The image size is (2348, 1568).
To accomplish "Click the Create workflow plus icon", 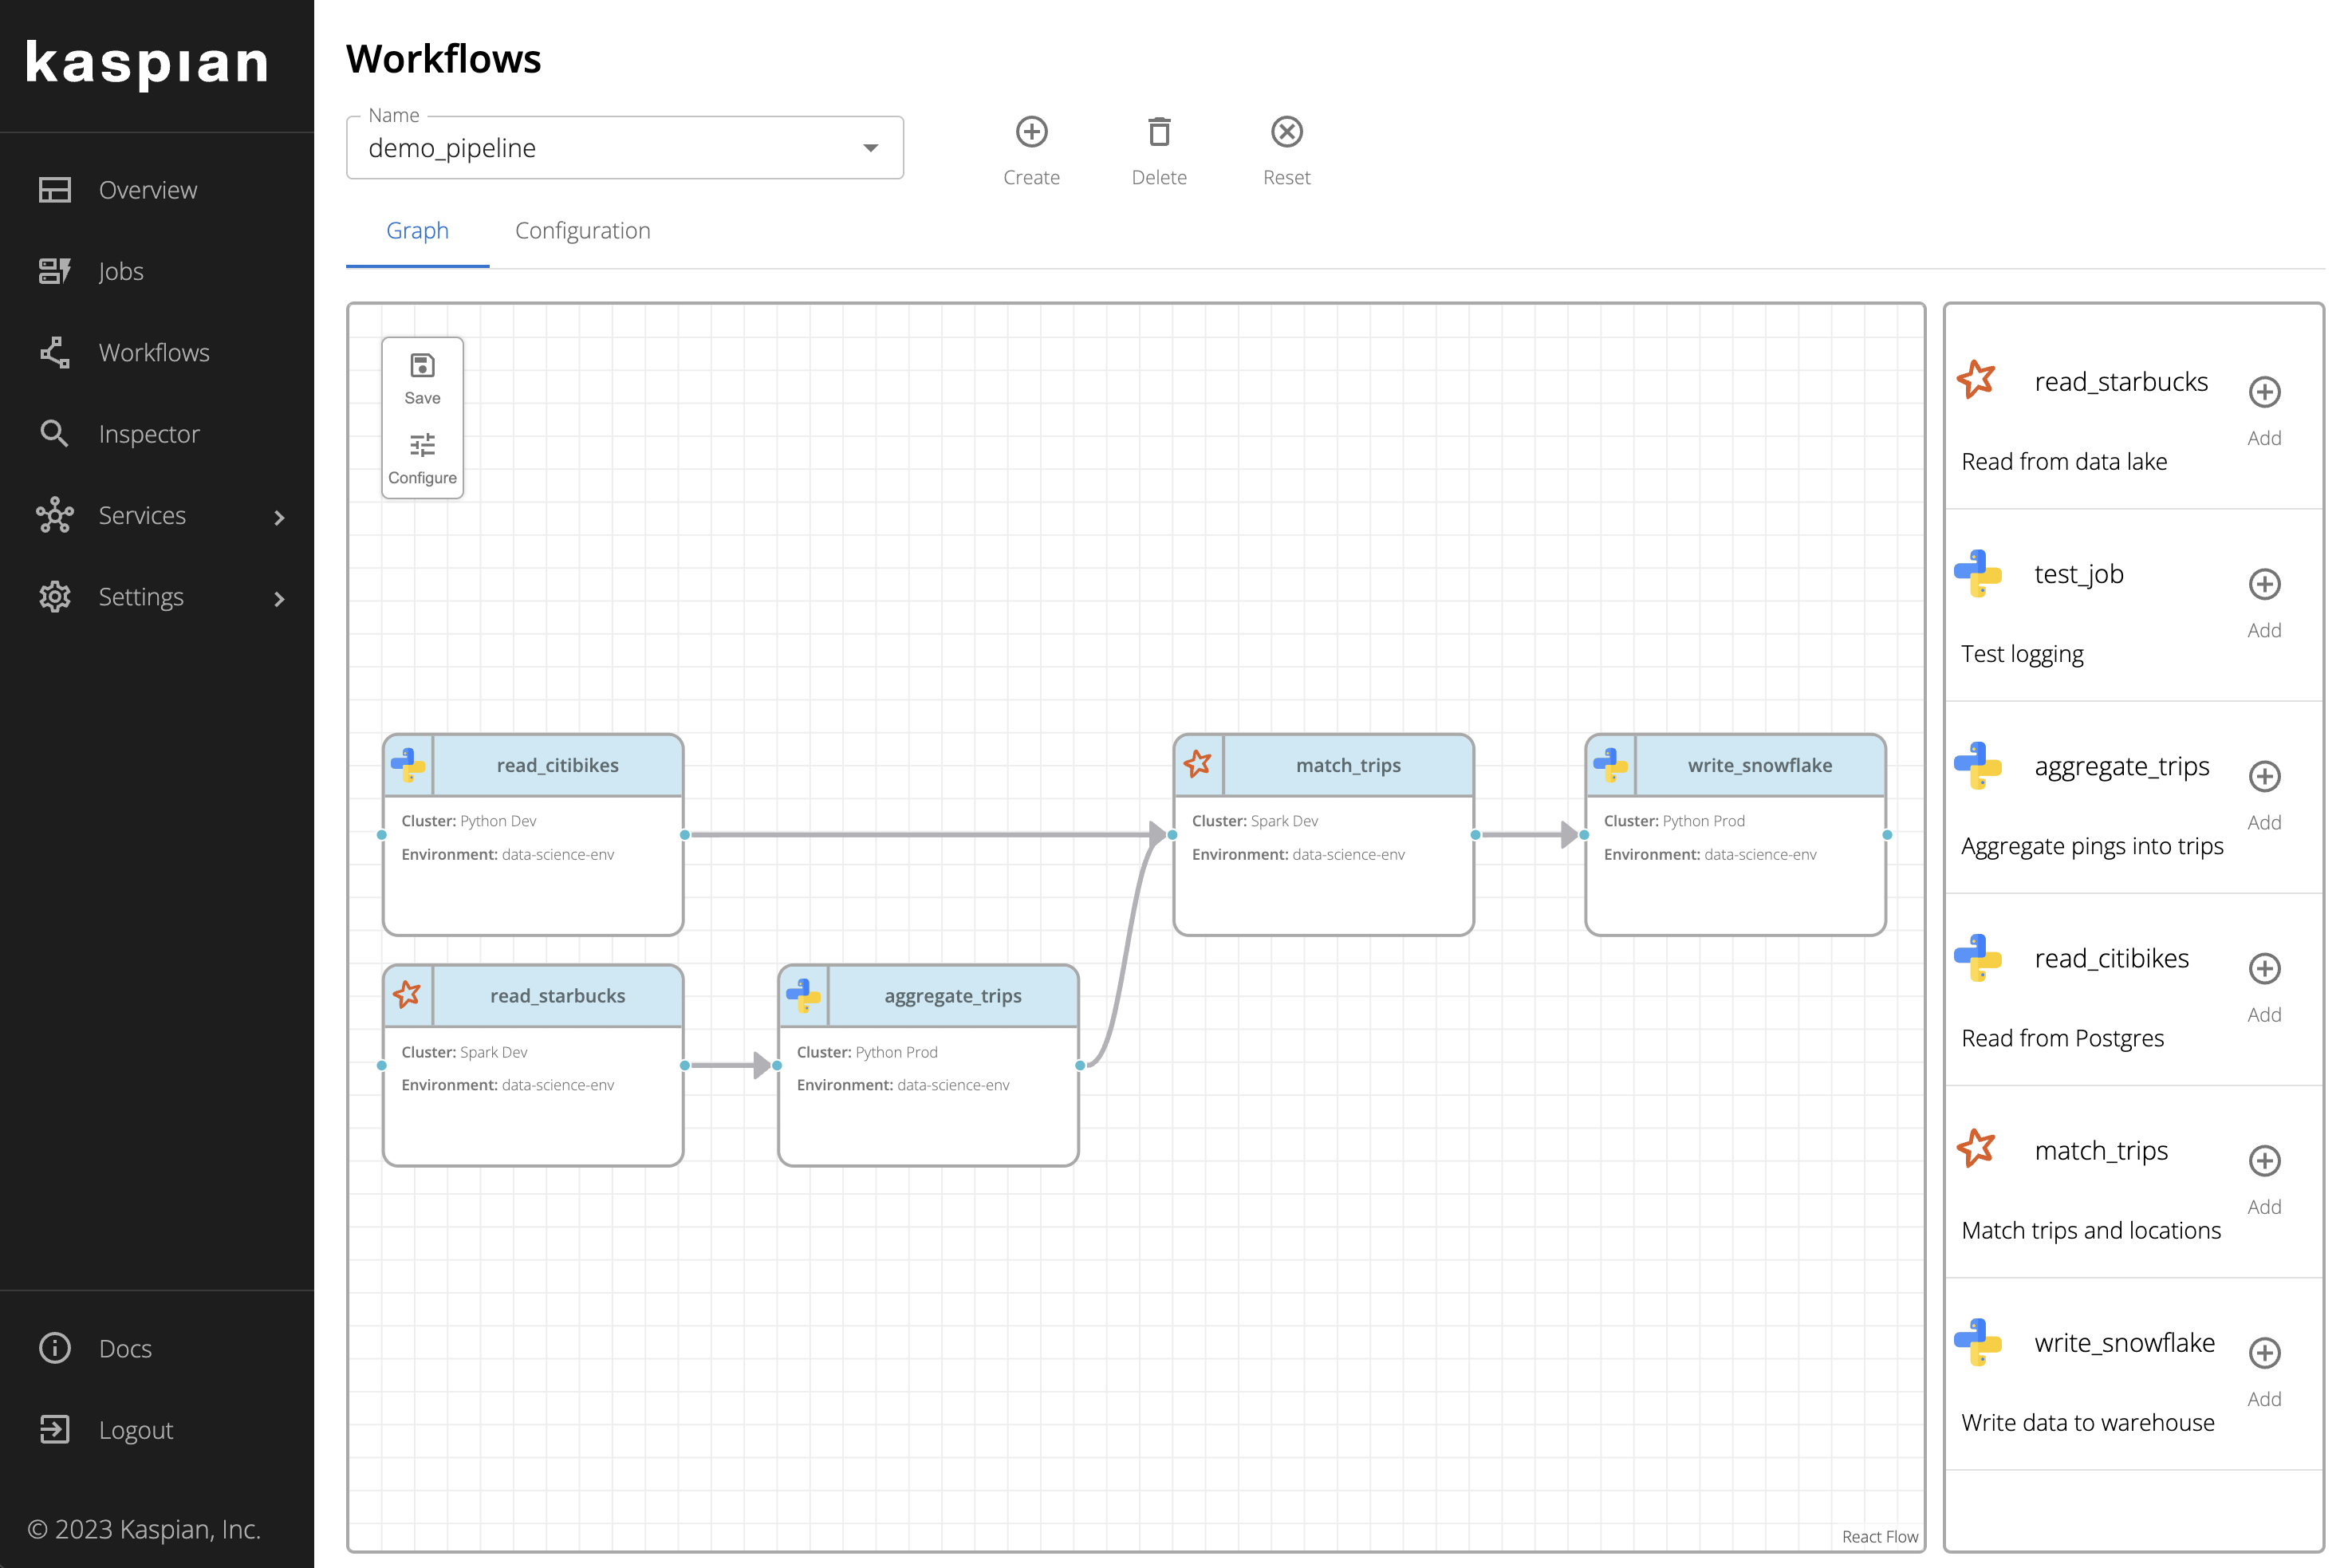I will pos(1031,132).
